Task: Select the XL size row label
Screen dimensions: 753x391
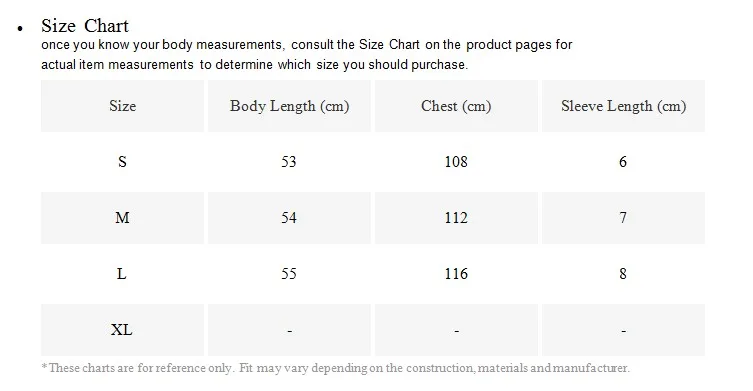Action: click(121, 330)
